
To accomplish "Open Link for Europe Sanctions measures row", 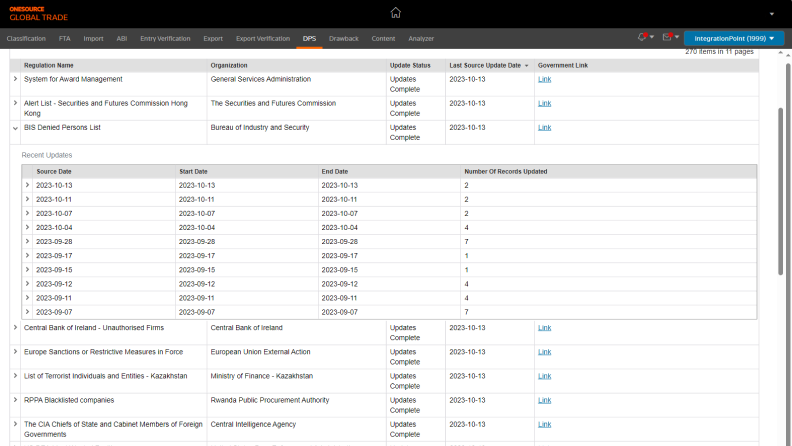I will pyautogui.click(x=544, y=352).
